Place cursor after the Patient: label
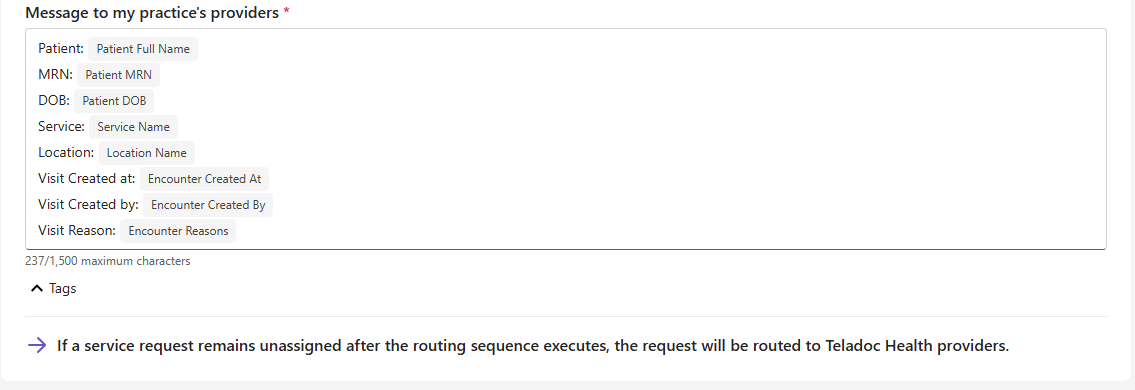The height and width of the screenshot is (390, 1135). point(85,49)
